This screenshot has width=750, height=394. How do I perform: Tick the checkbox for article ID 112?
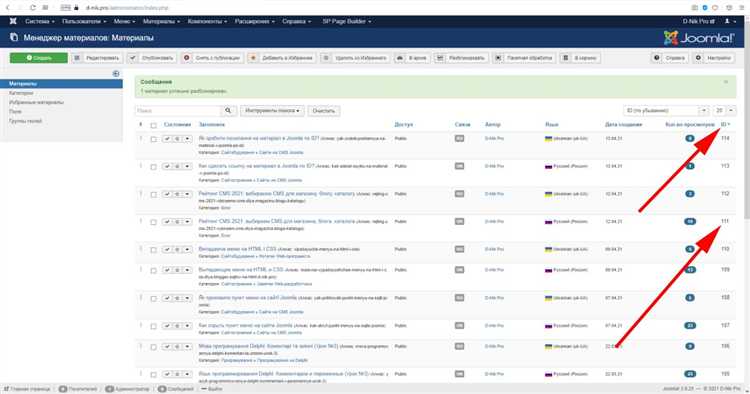point(153,195)
